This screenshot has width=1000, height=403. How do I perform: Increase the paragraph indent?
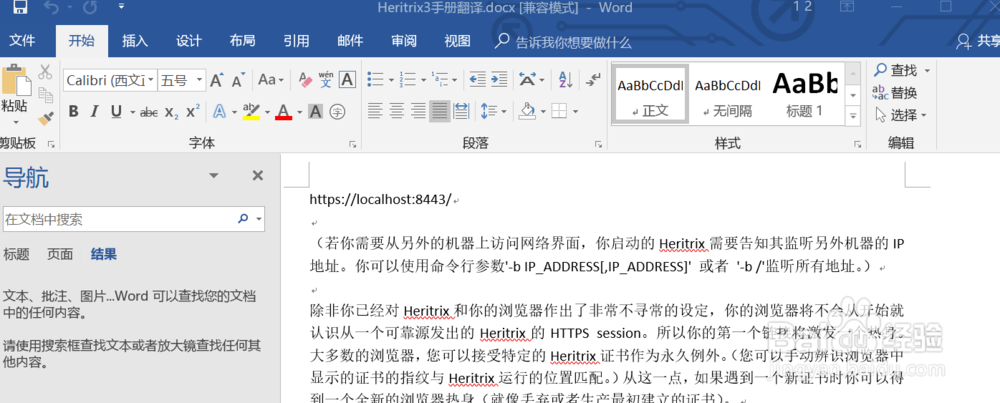pos(499,80)
